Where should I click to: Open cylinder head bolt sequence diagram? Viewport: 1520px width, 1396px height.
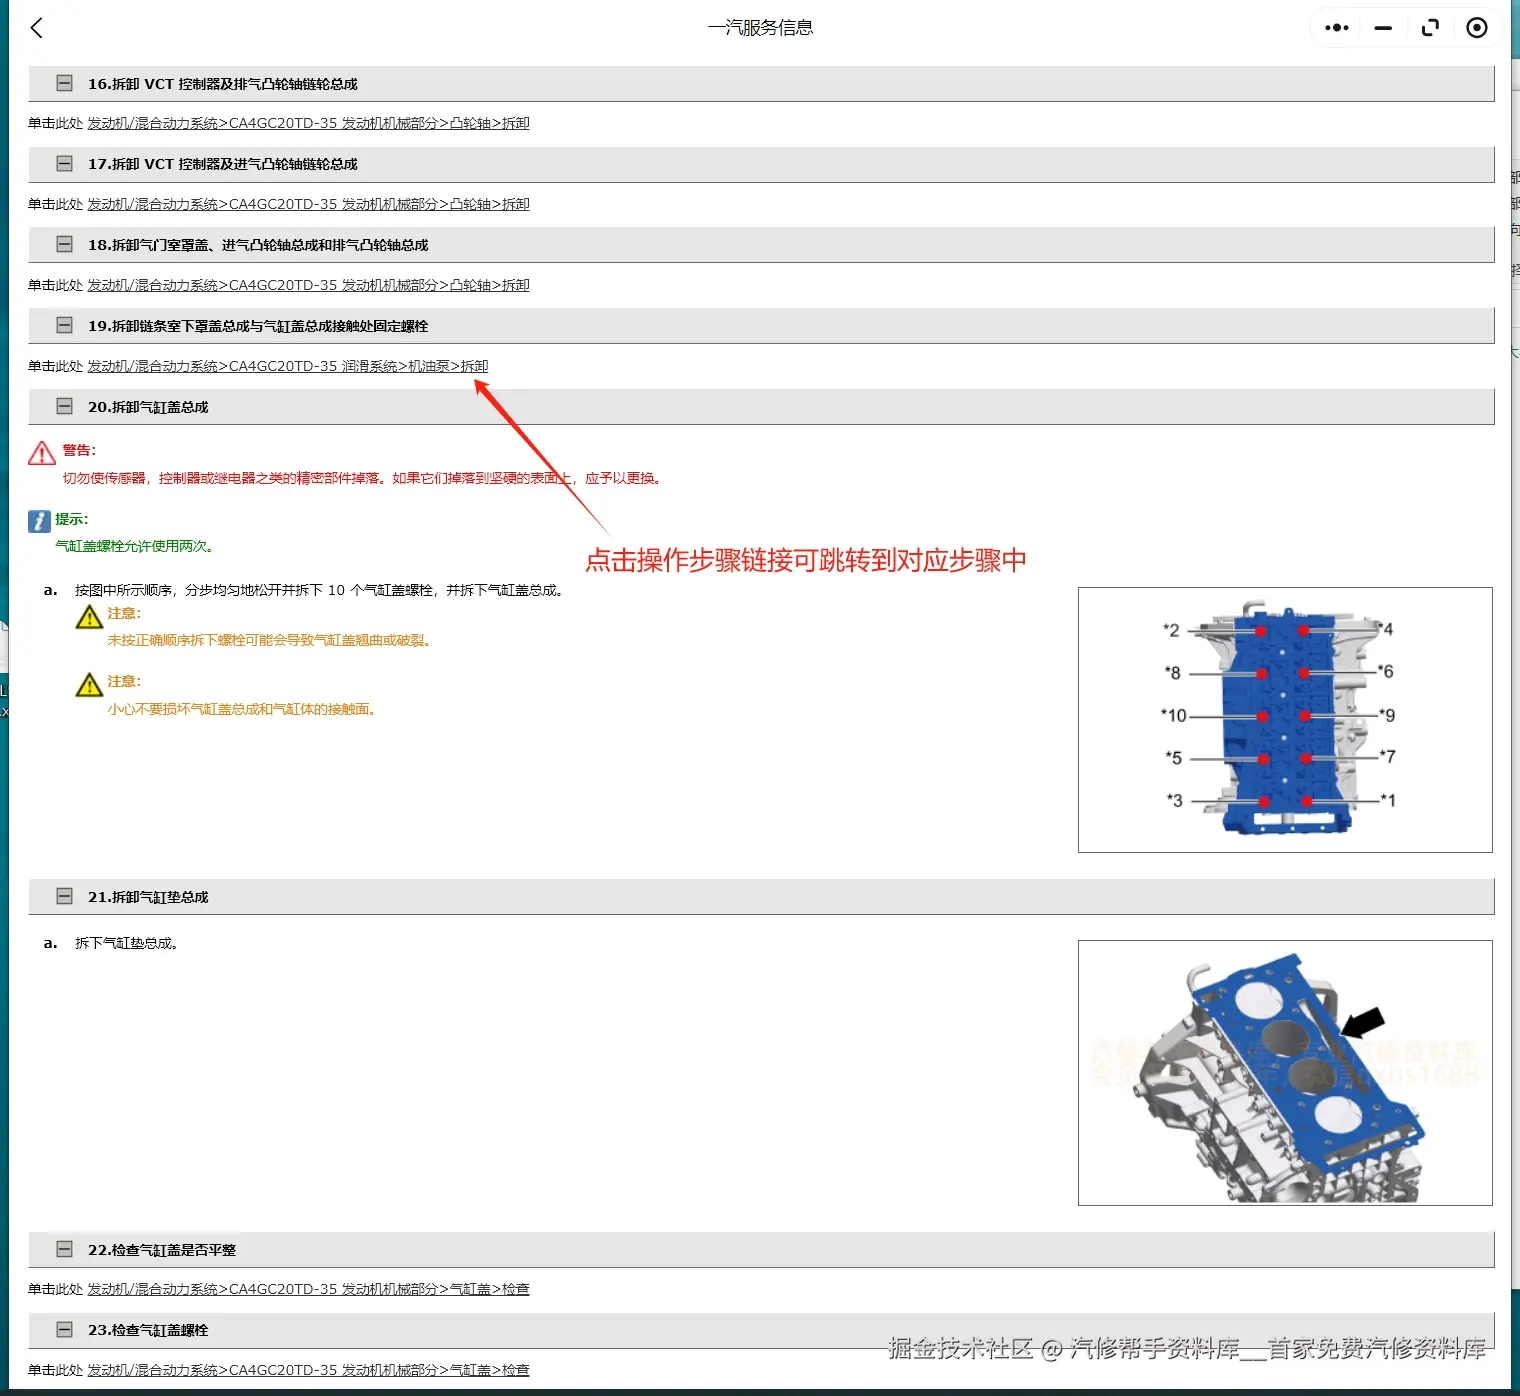[1285, 720]
